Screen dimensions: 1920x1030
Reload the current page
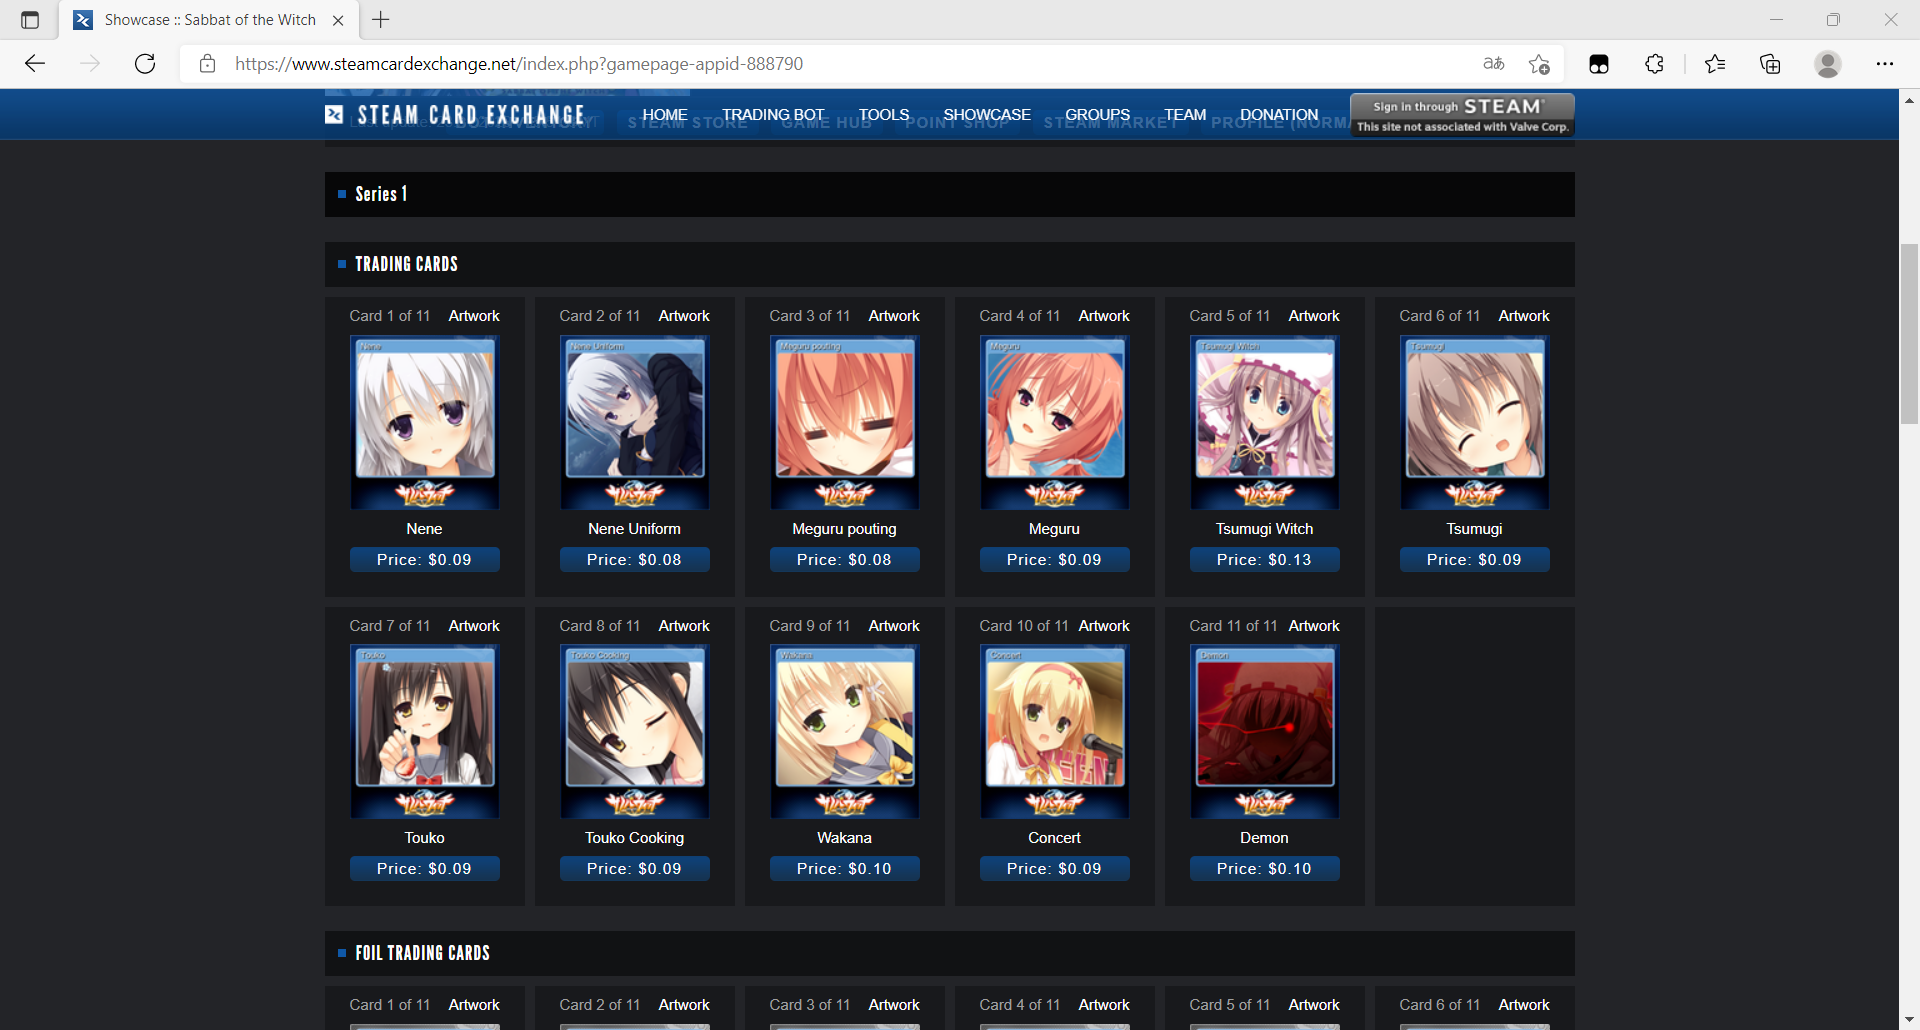coord(145,64)
